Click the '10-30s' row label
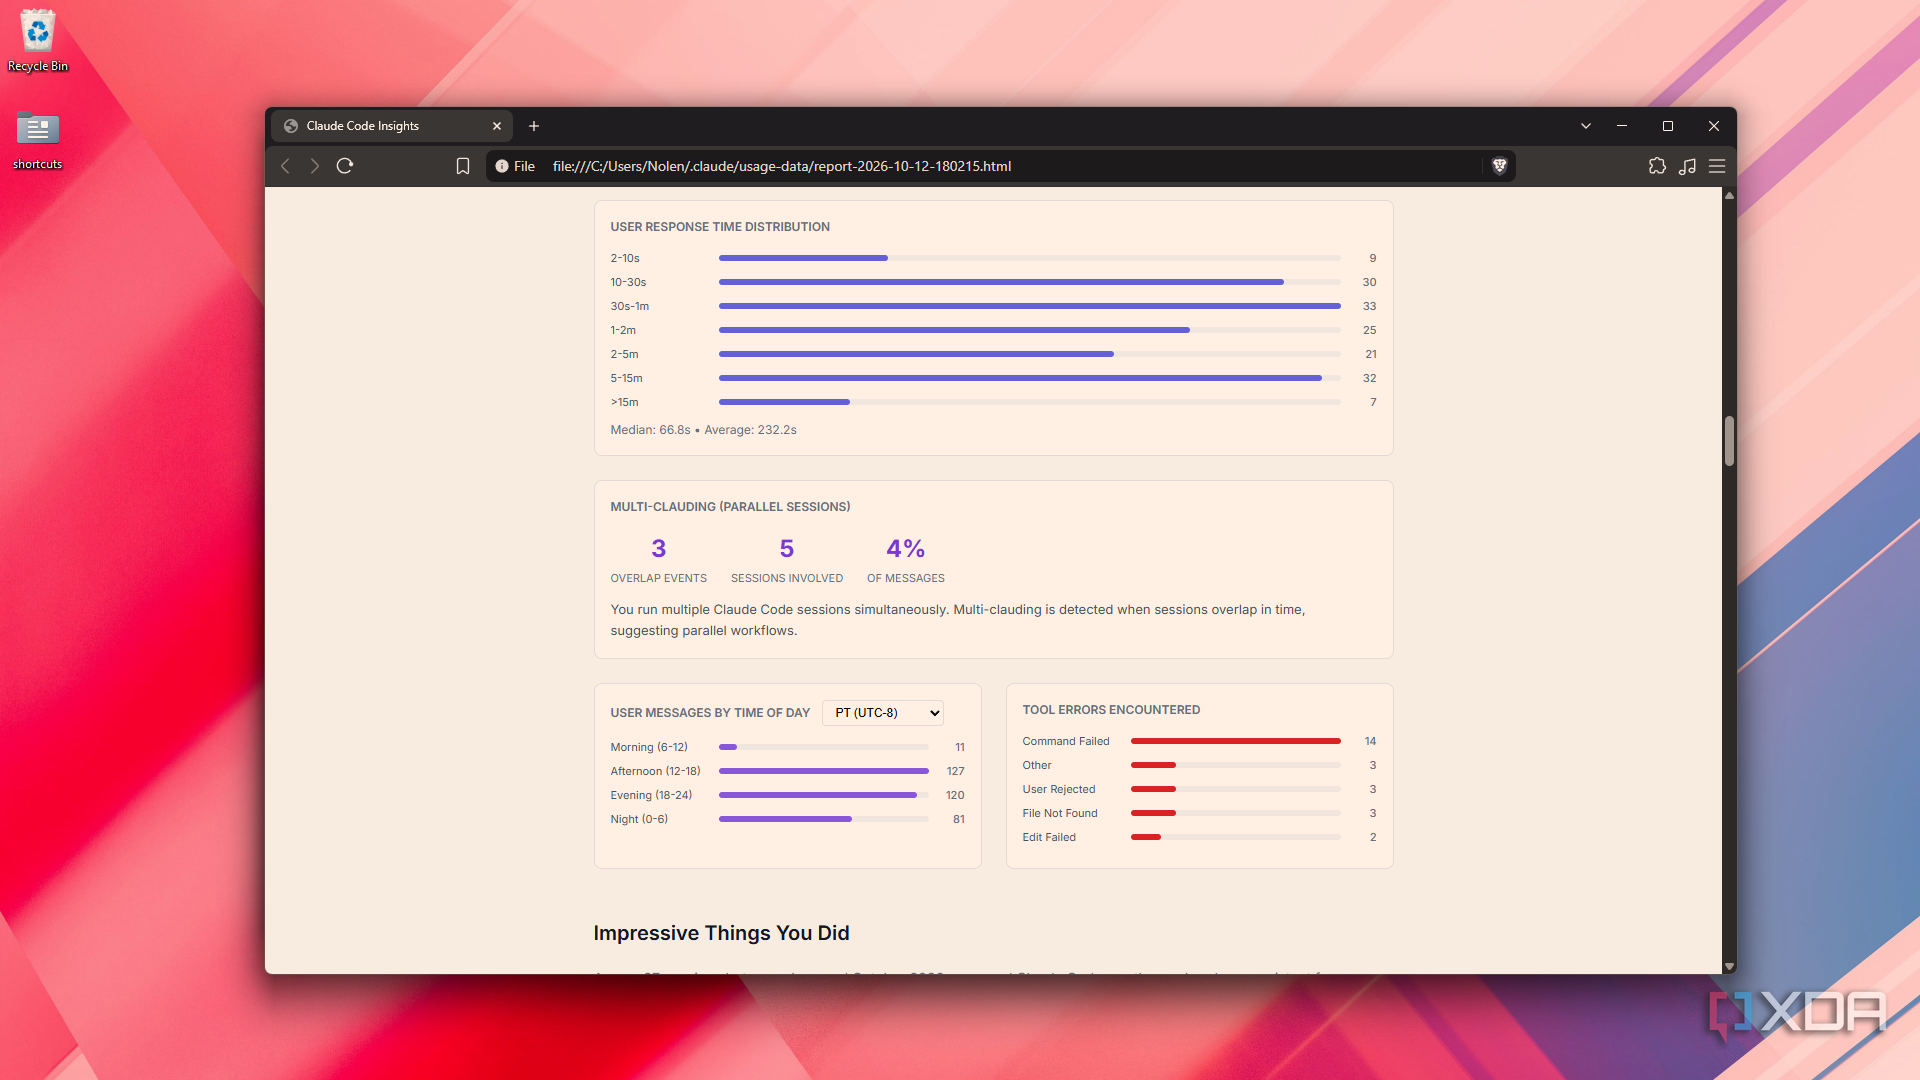Screen dimensions: 1920x1080 (629, 282)
